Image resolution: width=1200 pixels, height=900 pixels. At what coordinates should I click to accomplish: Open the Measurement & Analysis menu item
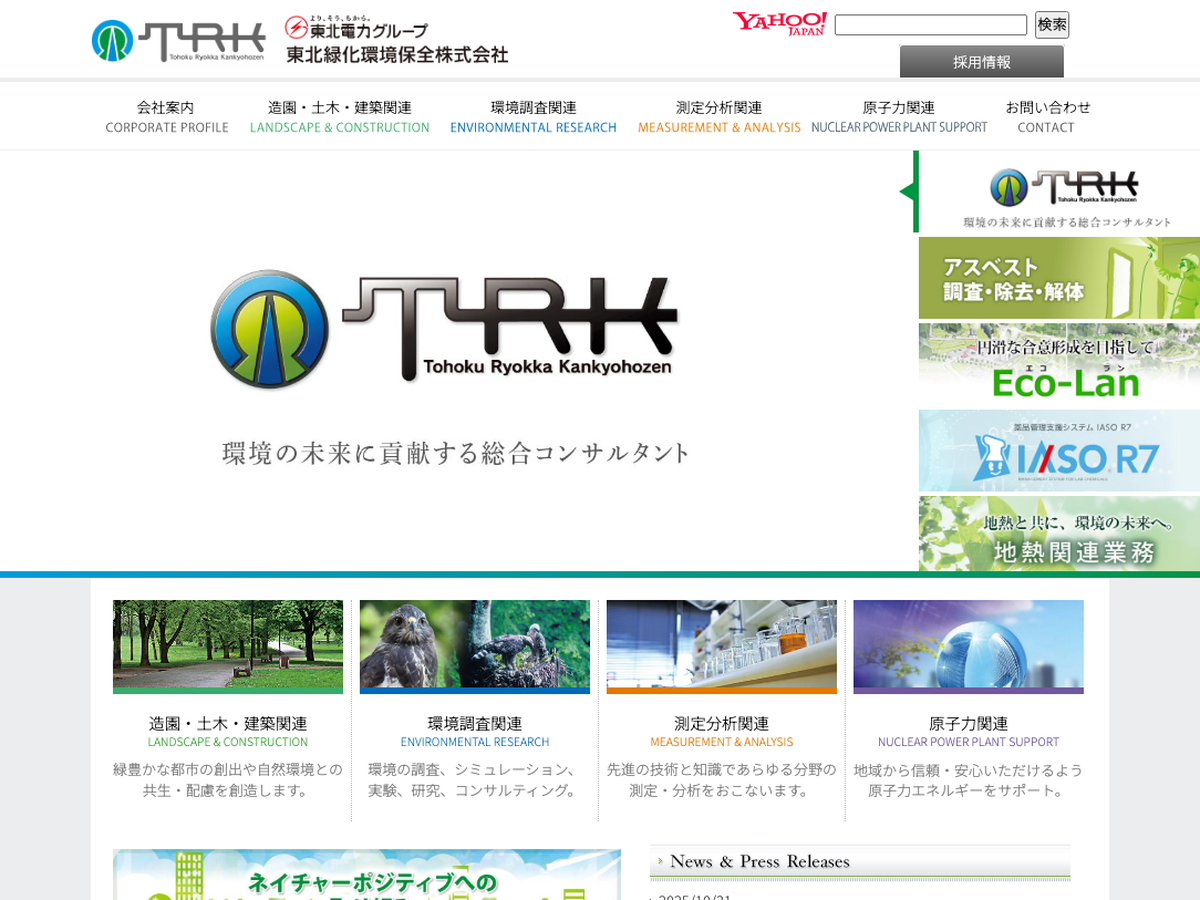[x=719, y=116]
